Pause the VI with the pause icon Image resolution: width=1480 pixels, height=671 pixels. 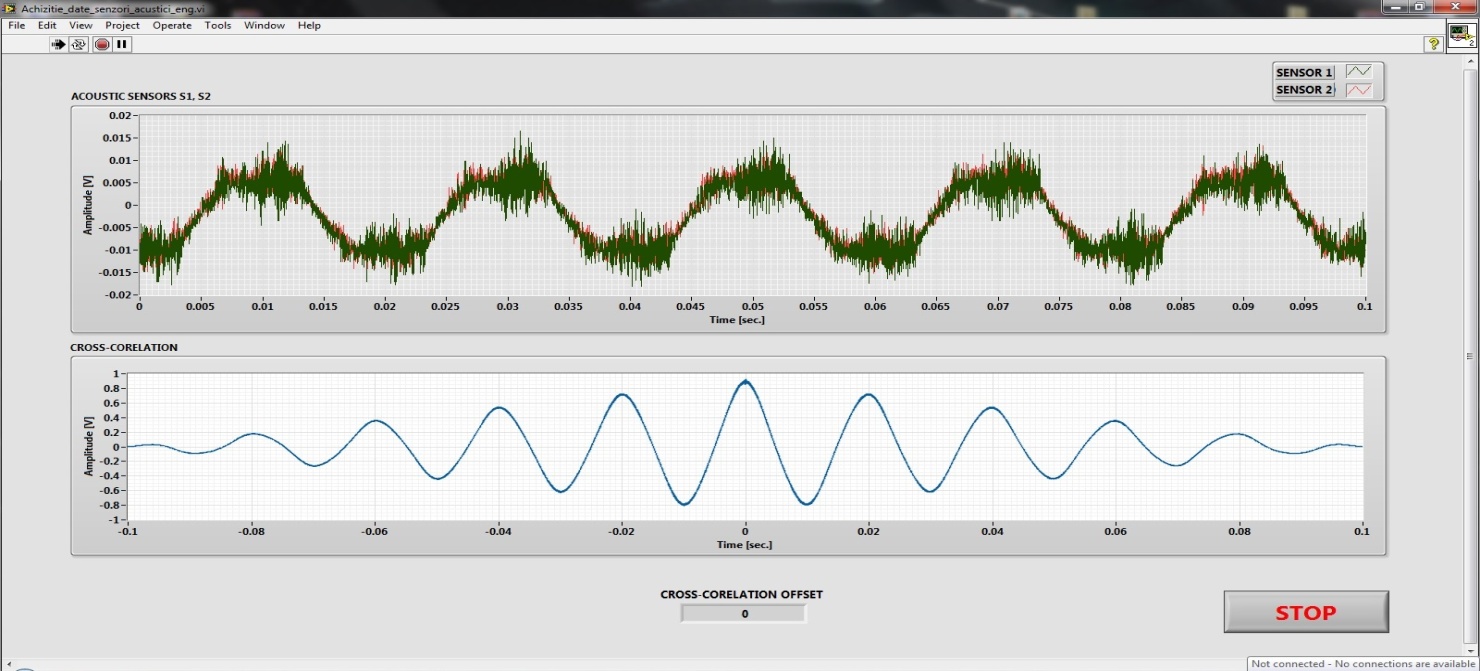(122, 44)
